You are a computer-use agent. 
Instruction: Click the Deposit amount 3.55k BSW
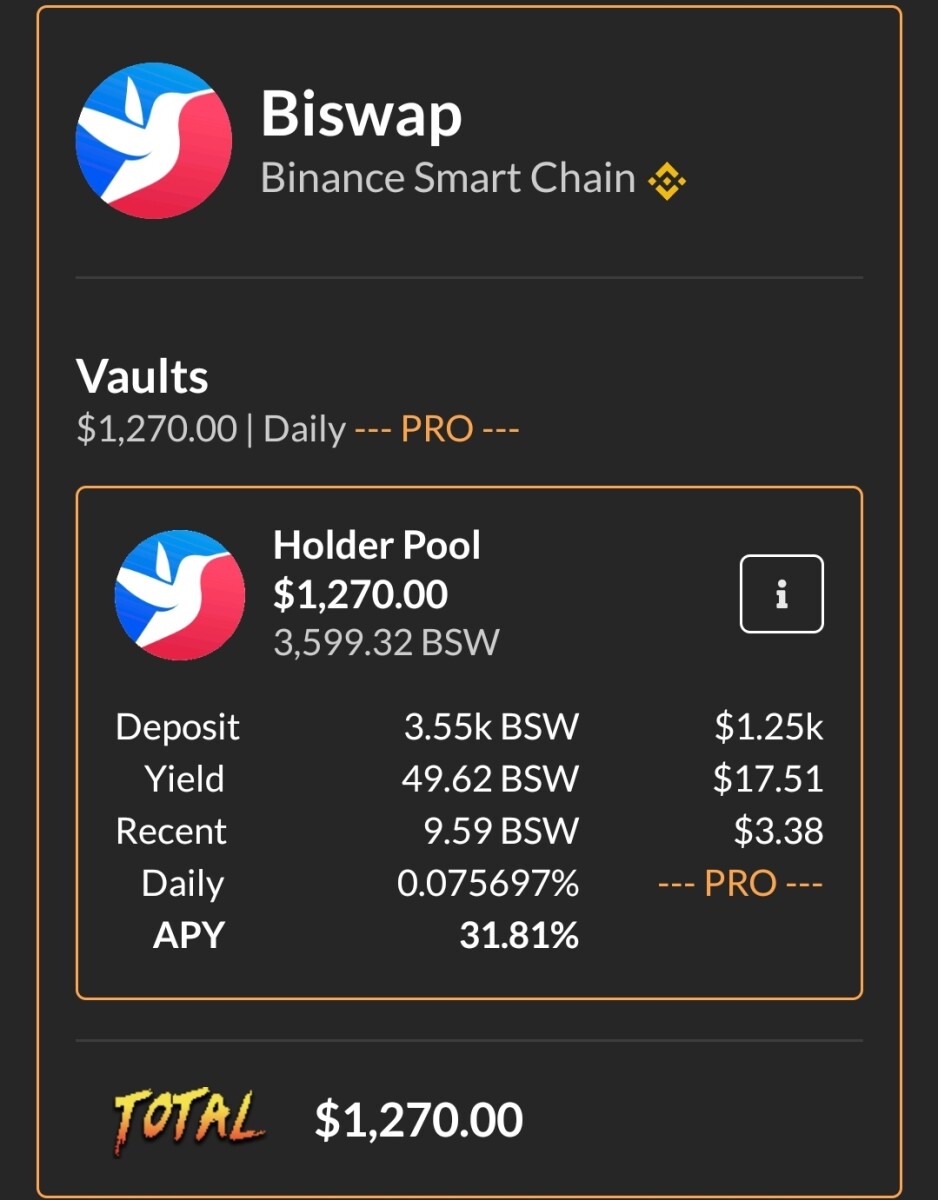tap(490, 727)
